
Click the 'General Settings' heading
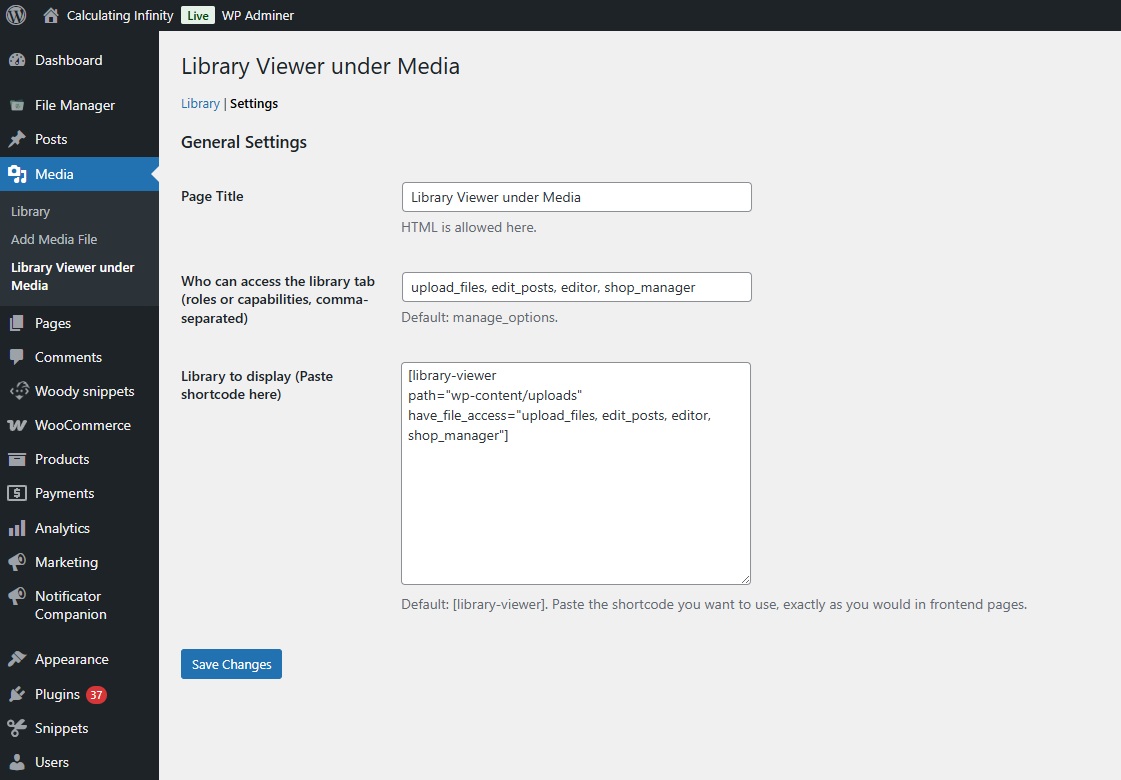click(x=244, y=142)
